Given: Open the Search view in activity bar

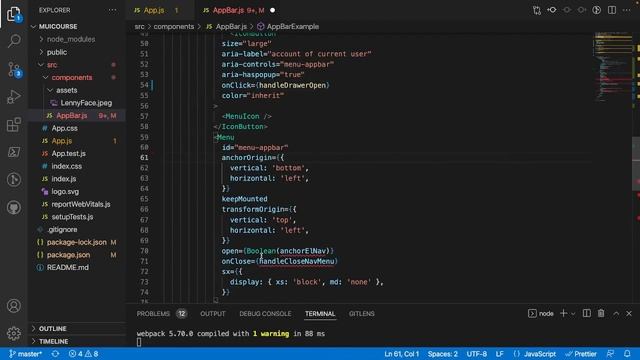Looking at the screenshot, I should tap(14, 41).
